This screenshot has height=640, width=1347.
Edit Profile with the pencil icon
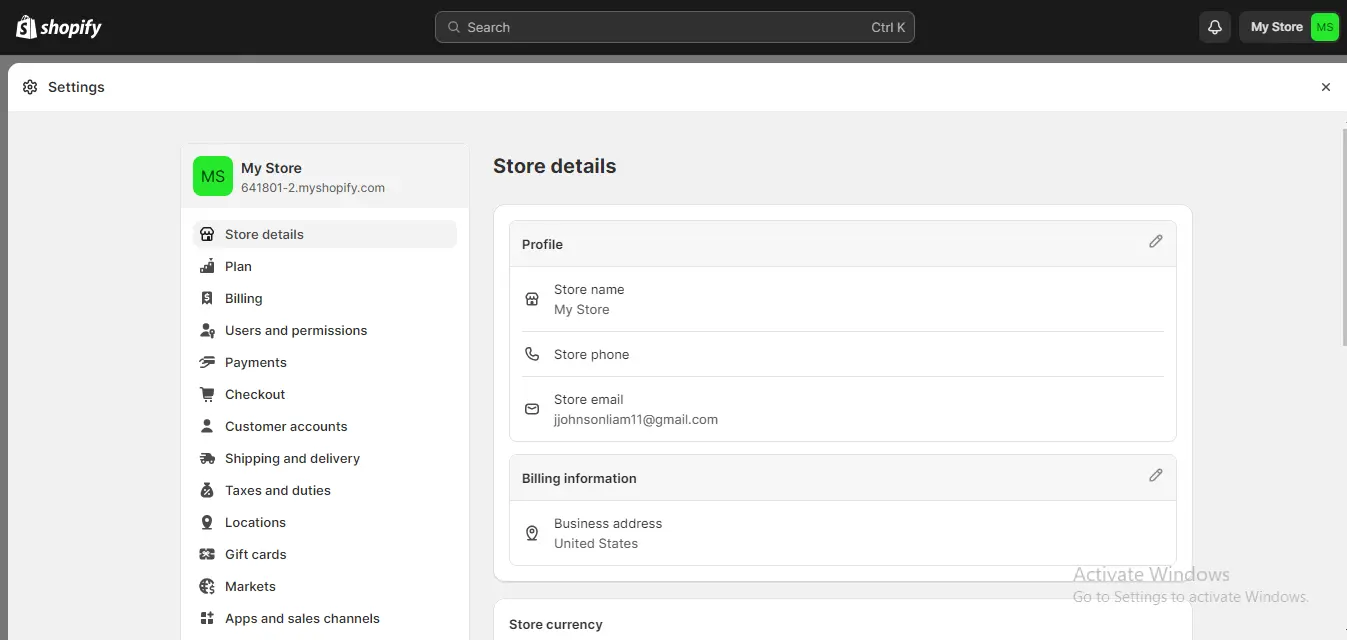1156,241
